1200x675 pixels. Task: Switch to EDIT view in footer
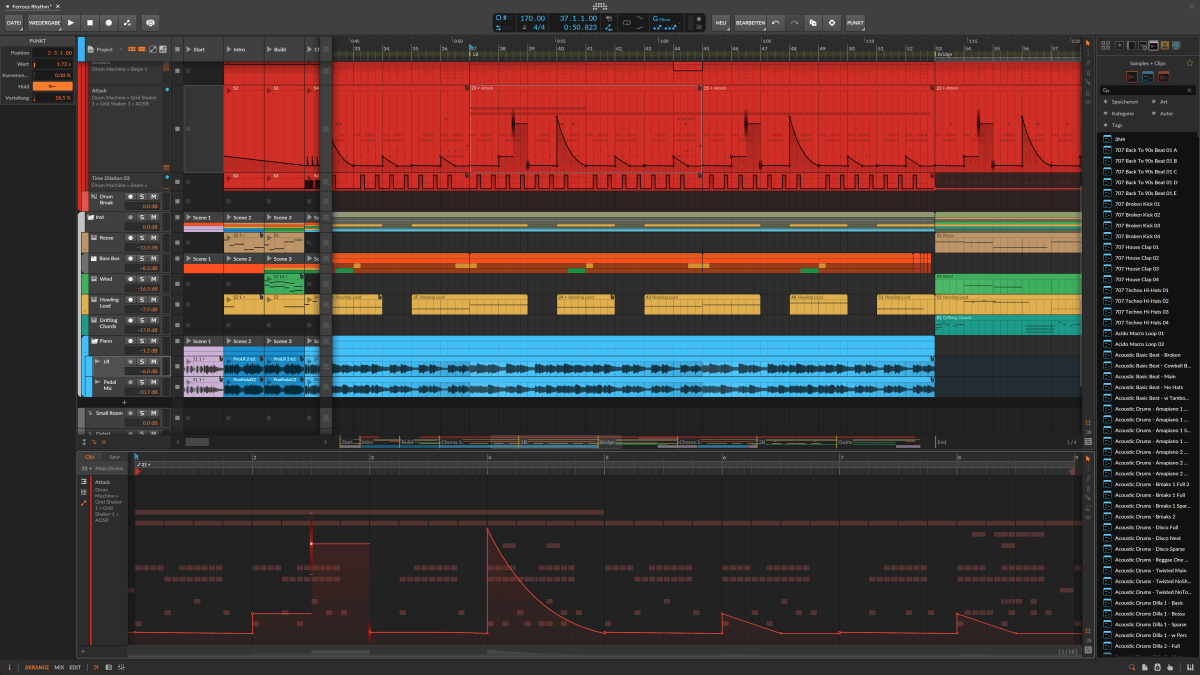click(x=75, y=667)
